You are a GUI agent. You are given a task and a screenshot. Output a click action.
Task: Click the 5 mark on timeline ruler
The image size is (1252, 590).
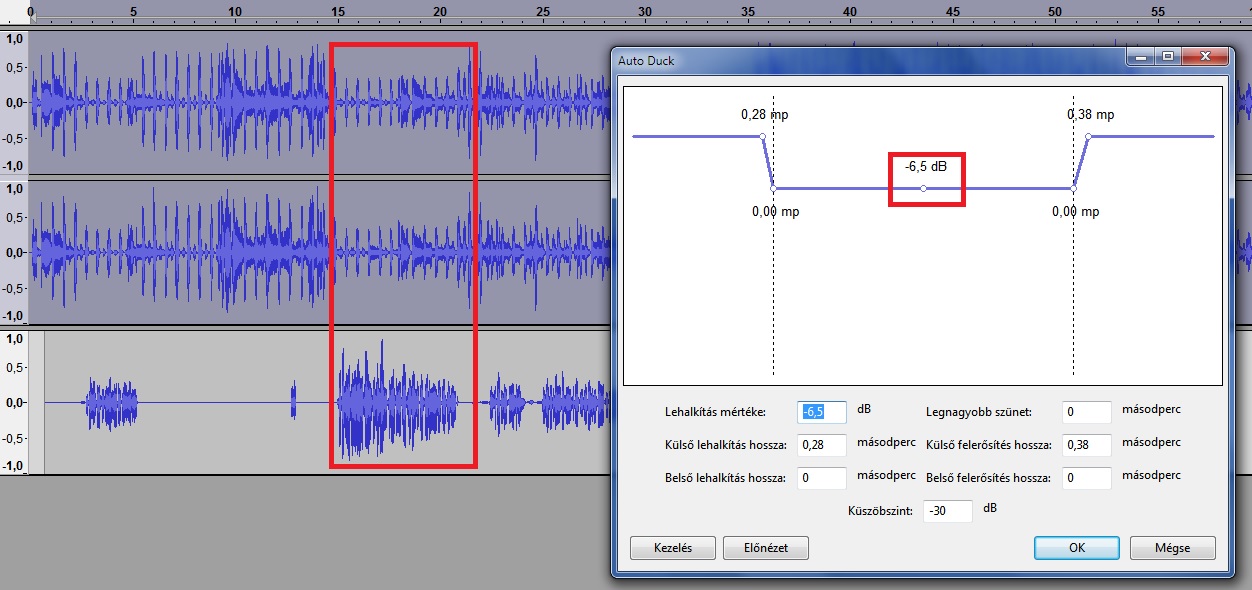pos(134,12)
